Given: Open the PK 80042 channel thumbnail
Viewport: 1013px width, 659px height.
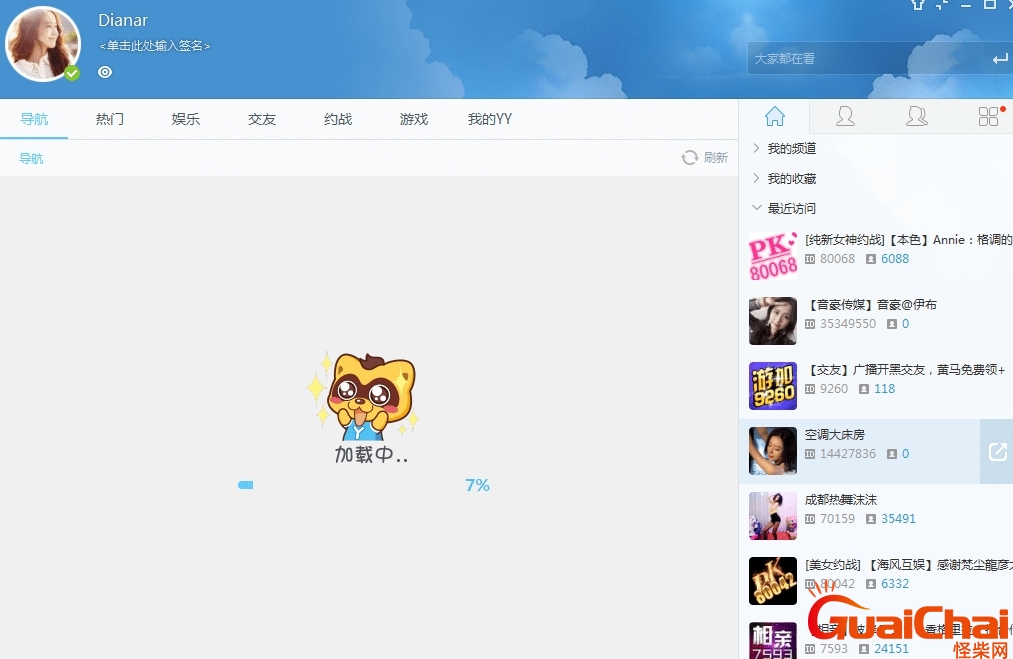Looking at the screenshot, I should pos(773,581).
